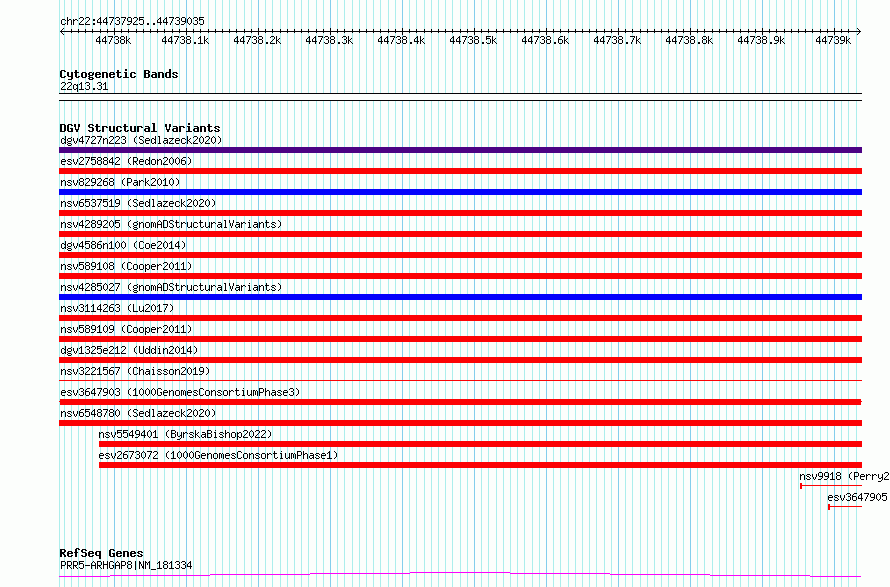Click the 44739k ruler tick label
This screenshot has width=890, height=587.
point(833,40)
